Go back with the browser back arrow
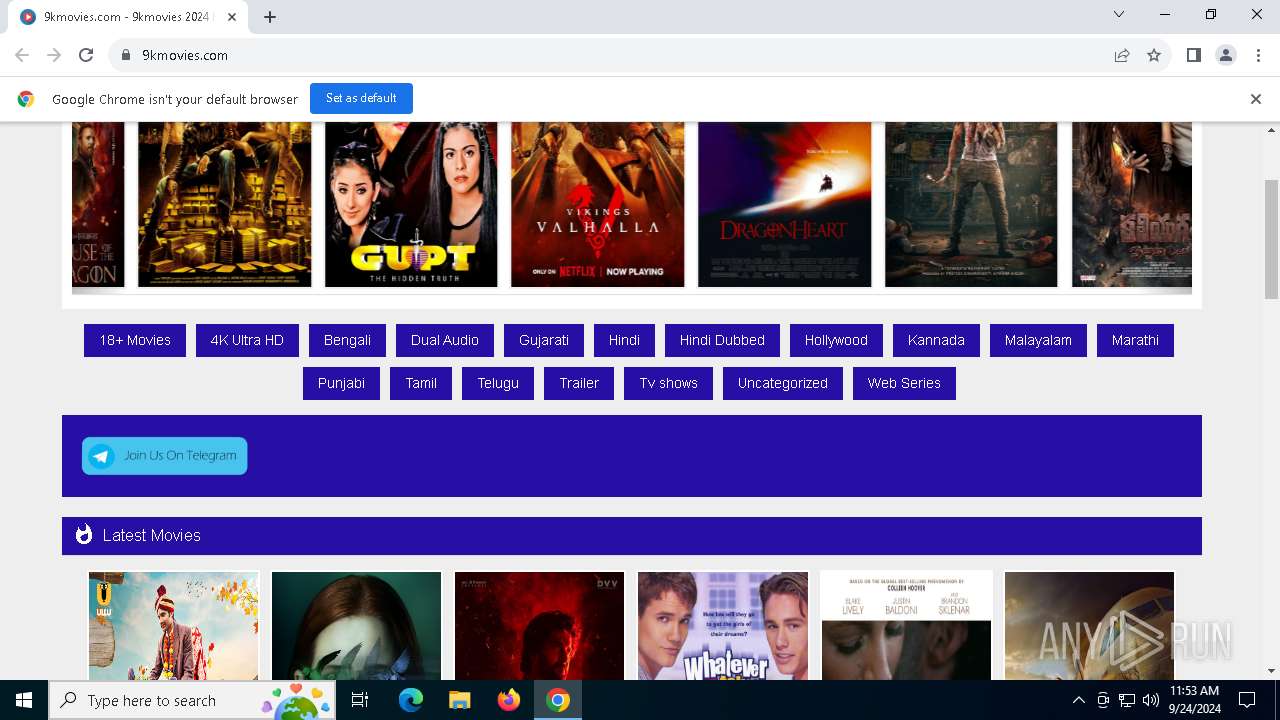Image resolution: width=1280 pixels, height=720 pixels. point(22,55)
